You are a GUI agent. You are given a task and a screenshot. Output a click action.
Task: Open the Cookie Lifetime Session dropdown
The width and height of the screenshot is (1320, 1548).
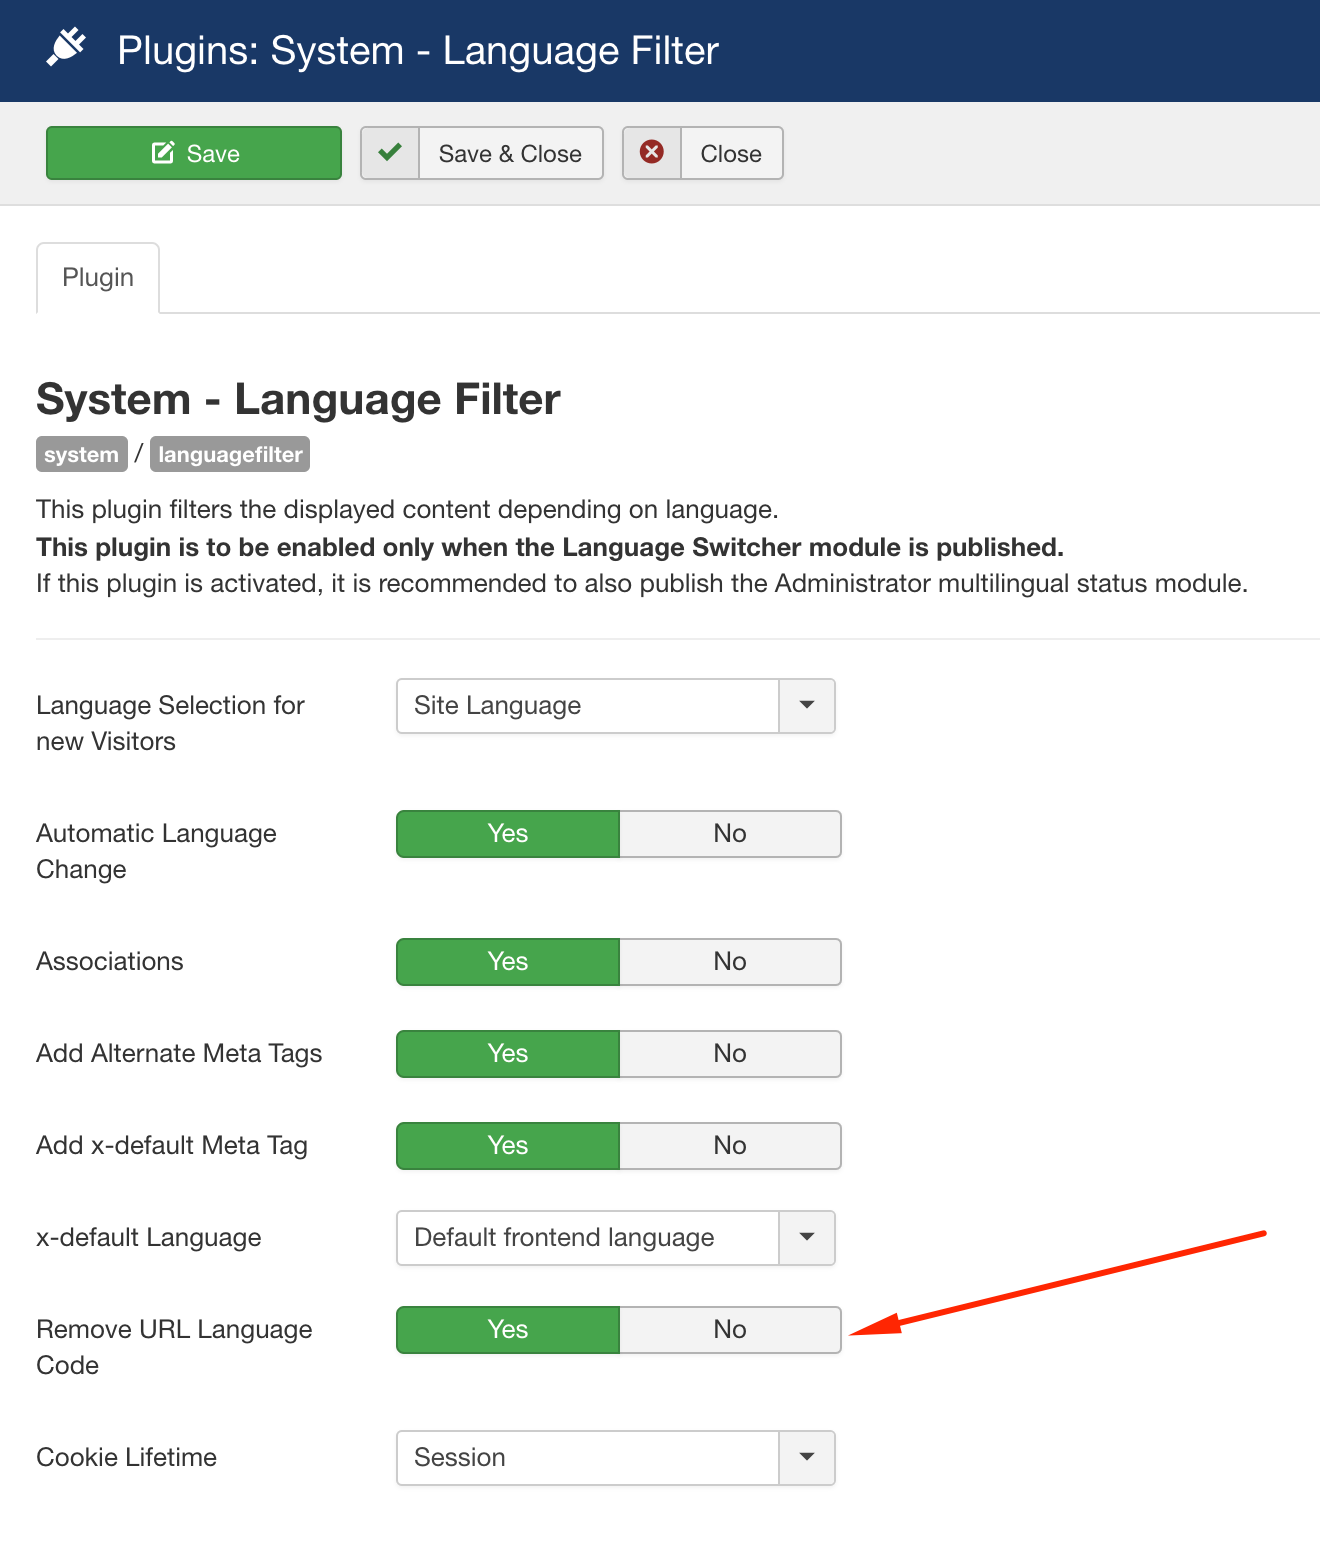click(x=615, y=1458)
